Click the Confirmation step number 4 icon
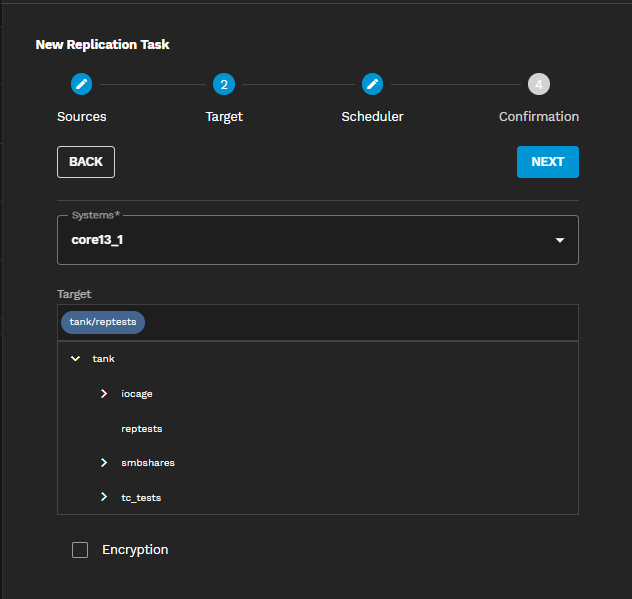Viewport: 632px width, 599px height. (539, 84)
